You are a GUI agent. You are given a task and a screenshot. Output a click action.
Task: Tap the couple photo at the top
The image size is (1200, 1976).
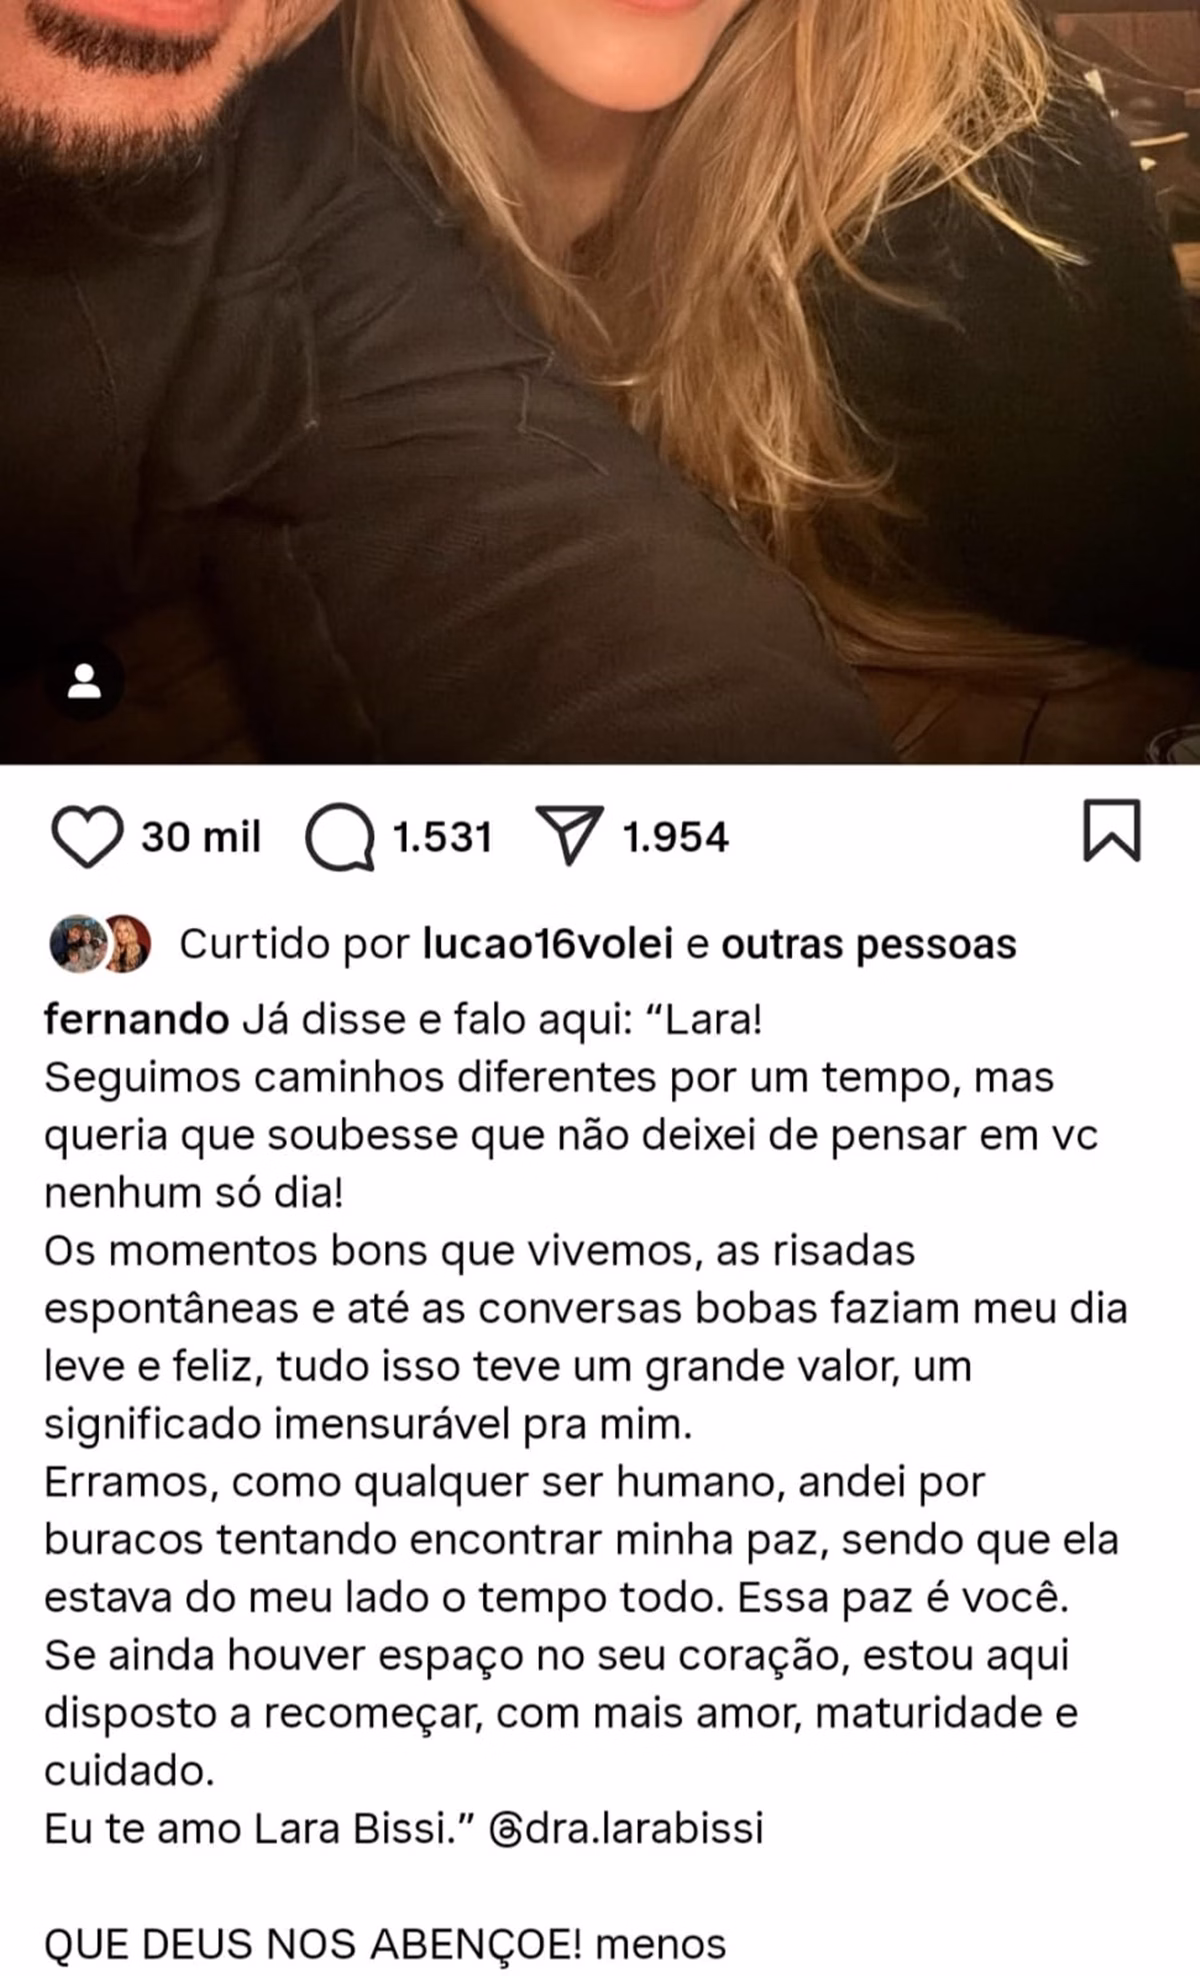(x=600, y=382)
